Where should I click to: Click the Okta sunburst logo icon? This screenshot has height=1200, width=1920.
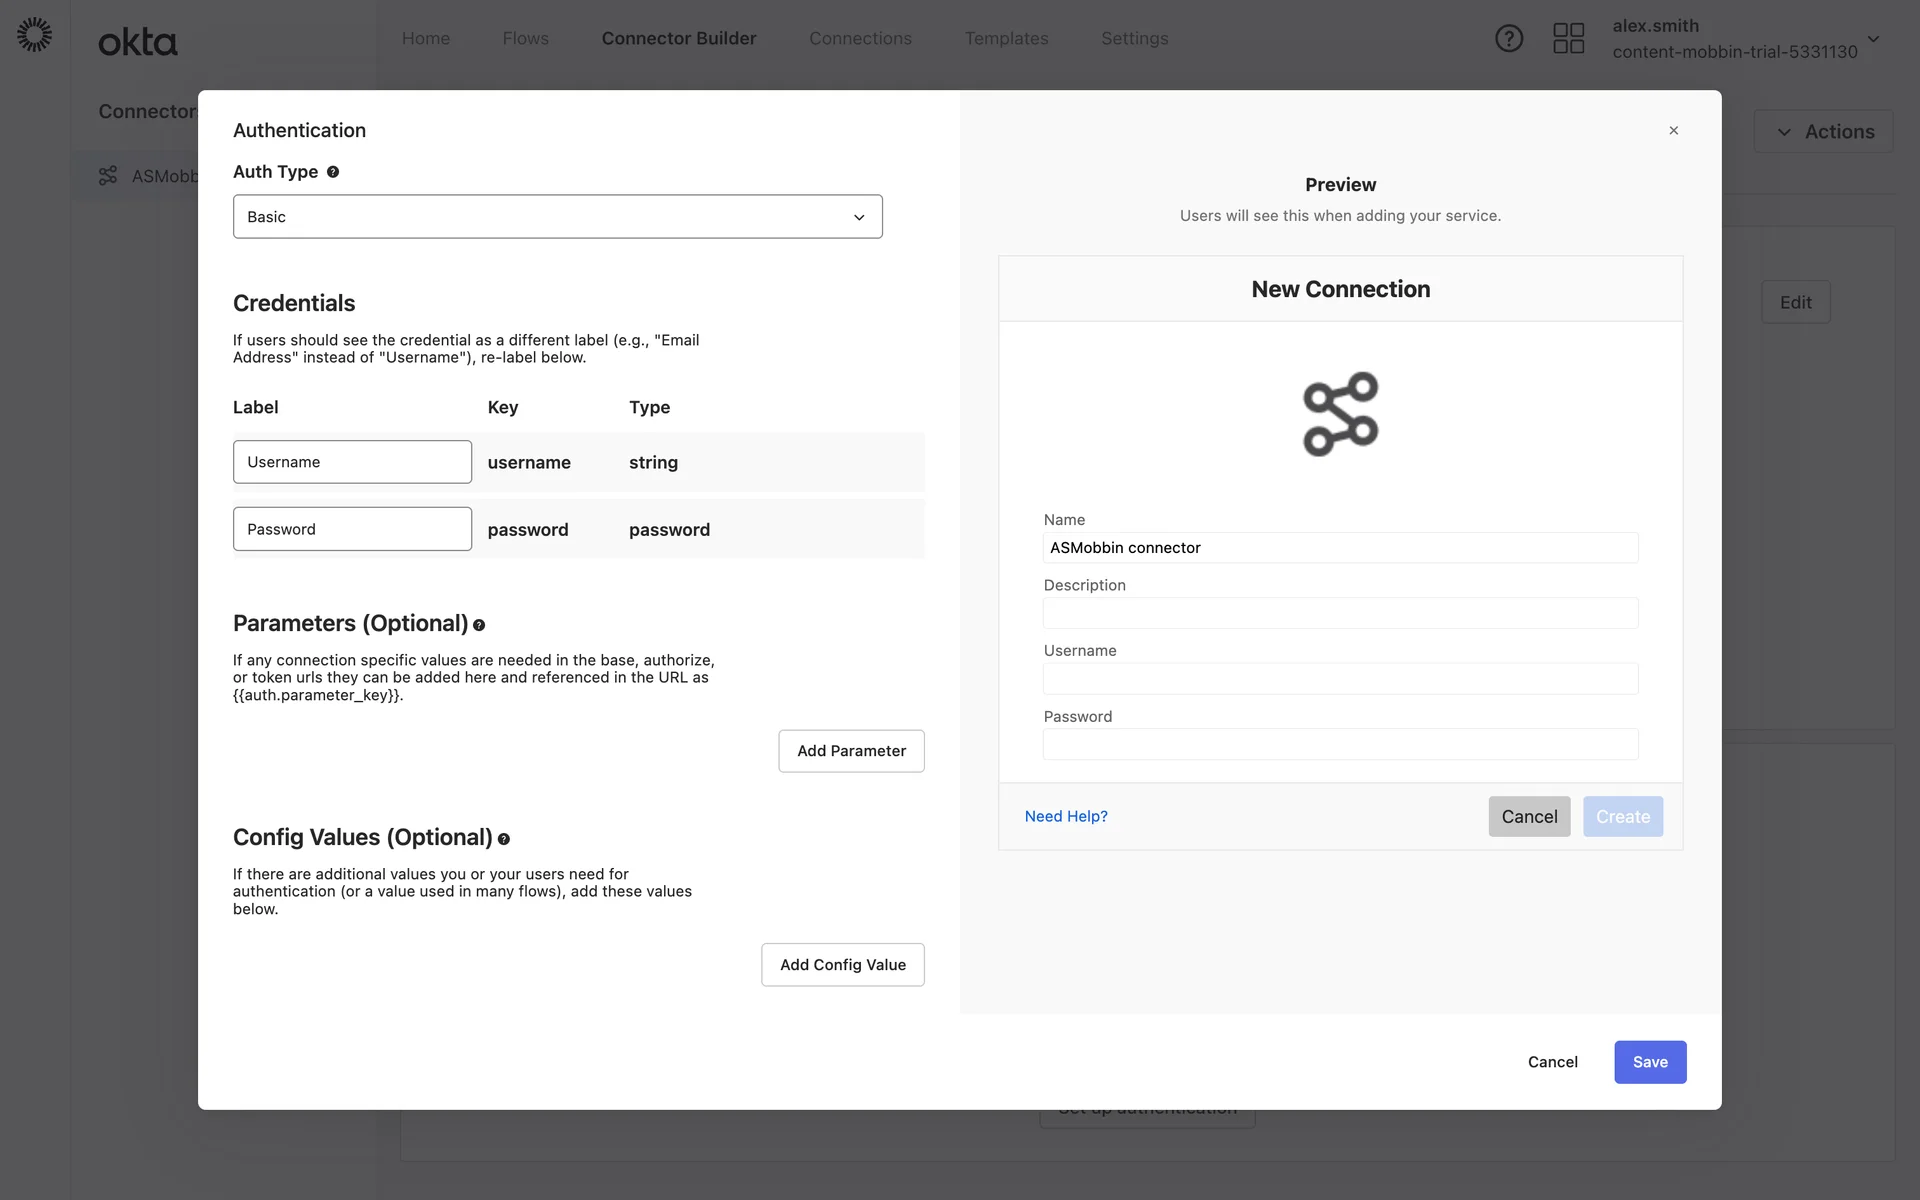pos(35,35)
